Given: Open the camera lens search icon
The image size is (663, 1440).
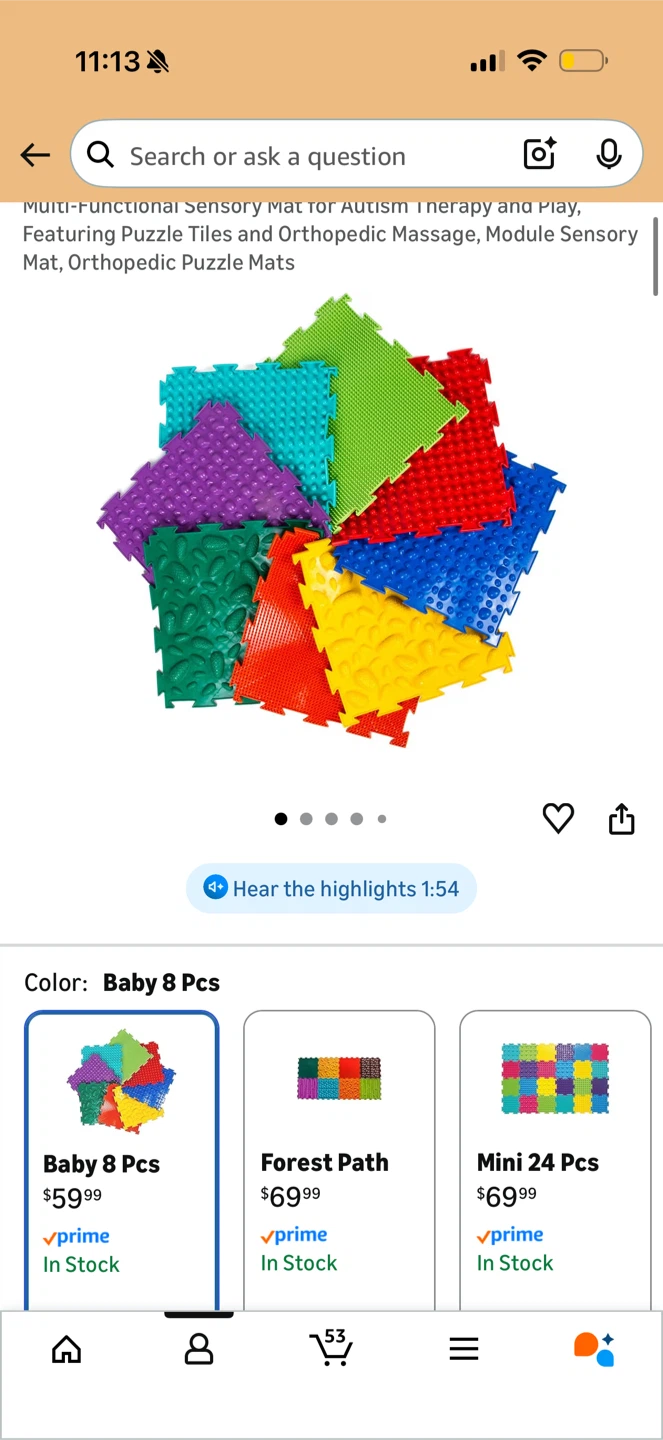Looking at the screenshot, I should tap(539, 154).
